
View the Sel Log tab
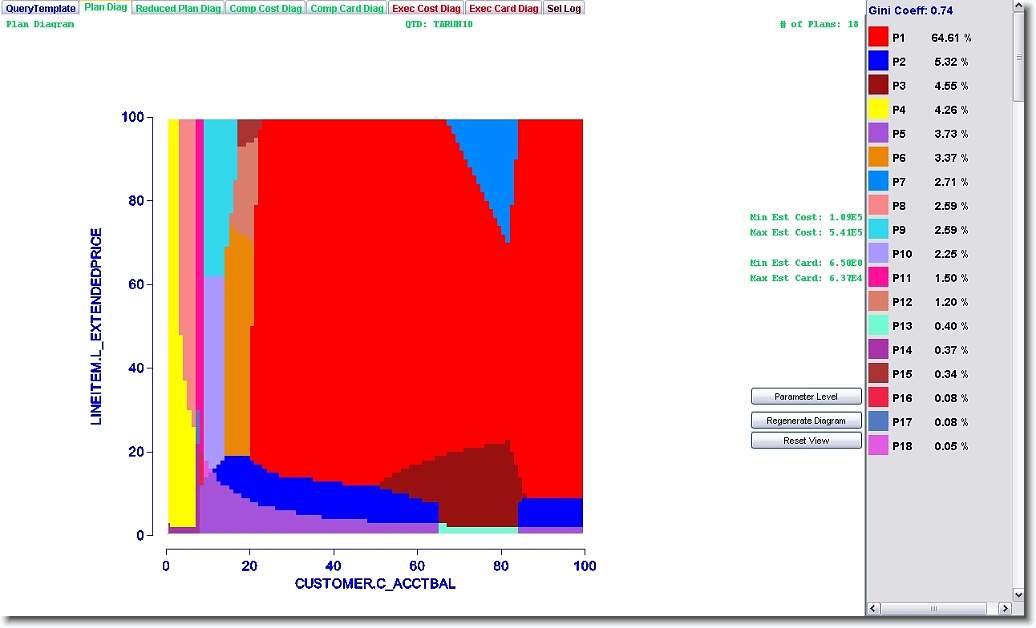tap(564, 8)
